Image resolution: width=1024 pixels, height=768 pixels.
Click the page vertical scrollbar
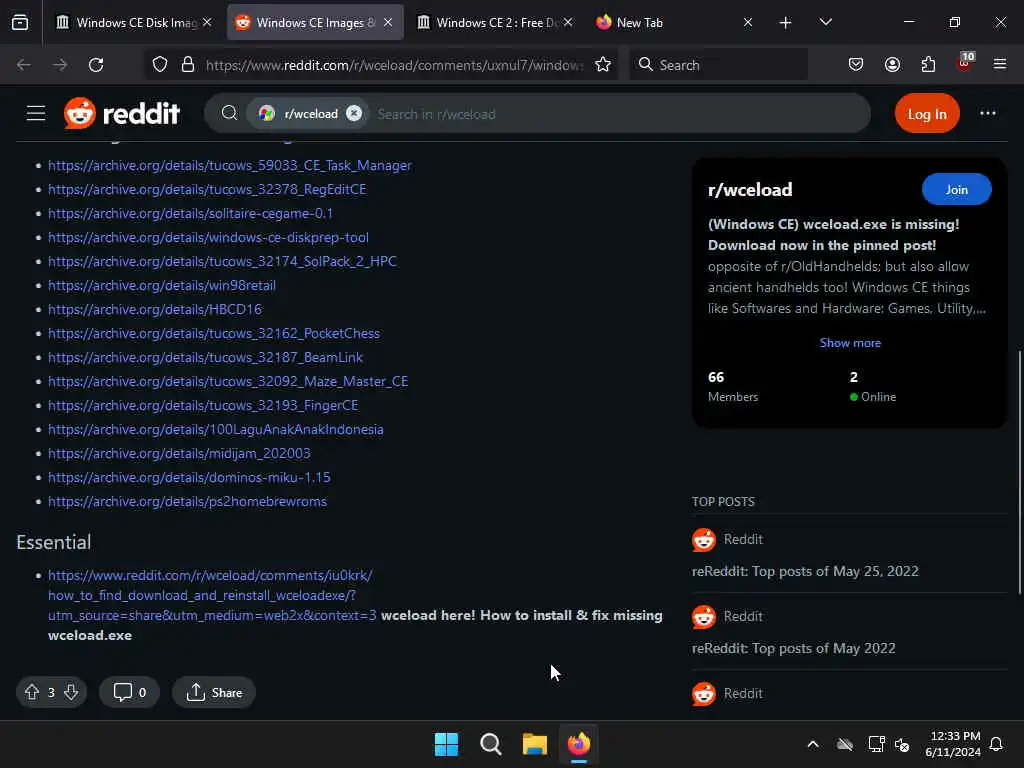tap(1019, 472)
